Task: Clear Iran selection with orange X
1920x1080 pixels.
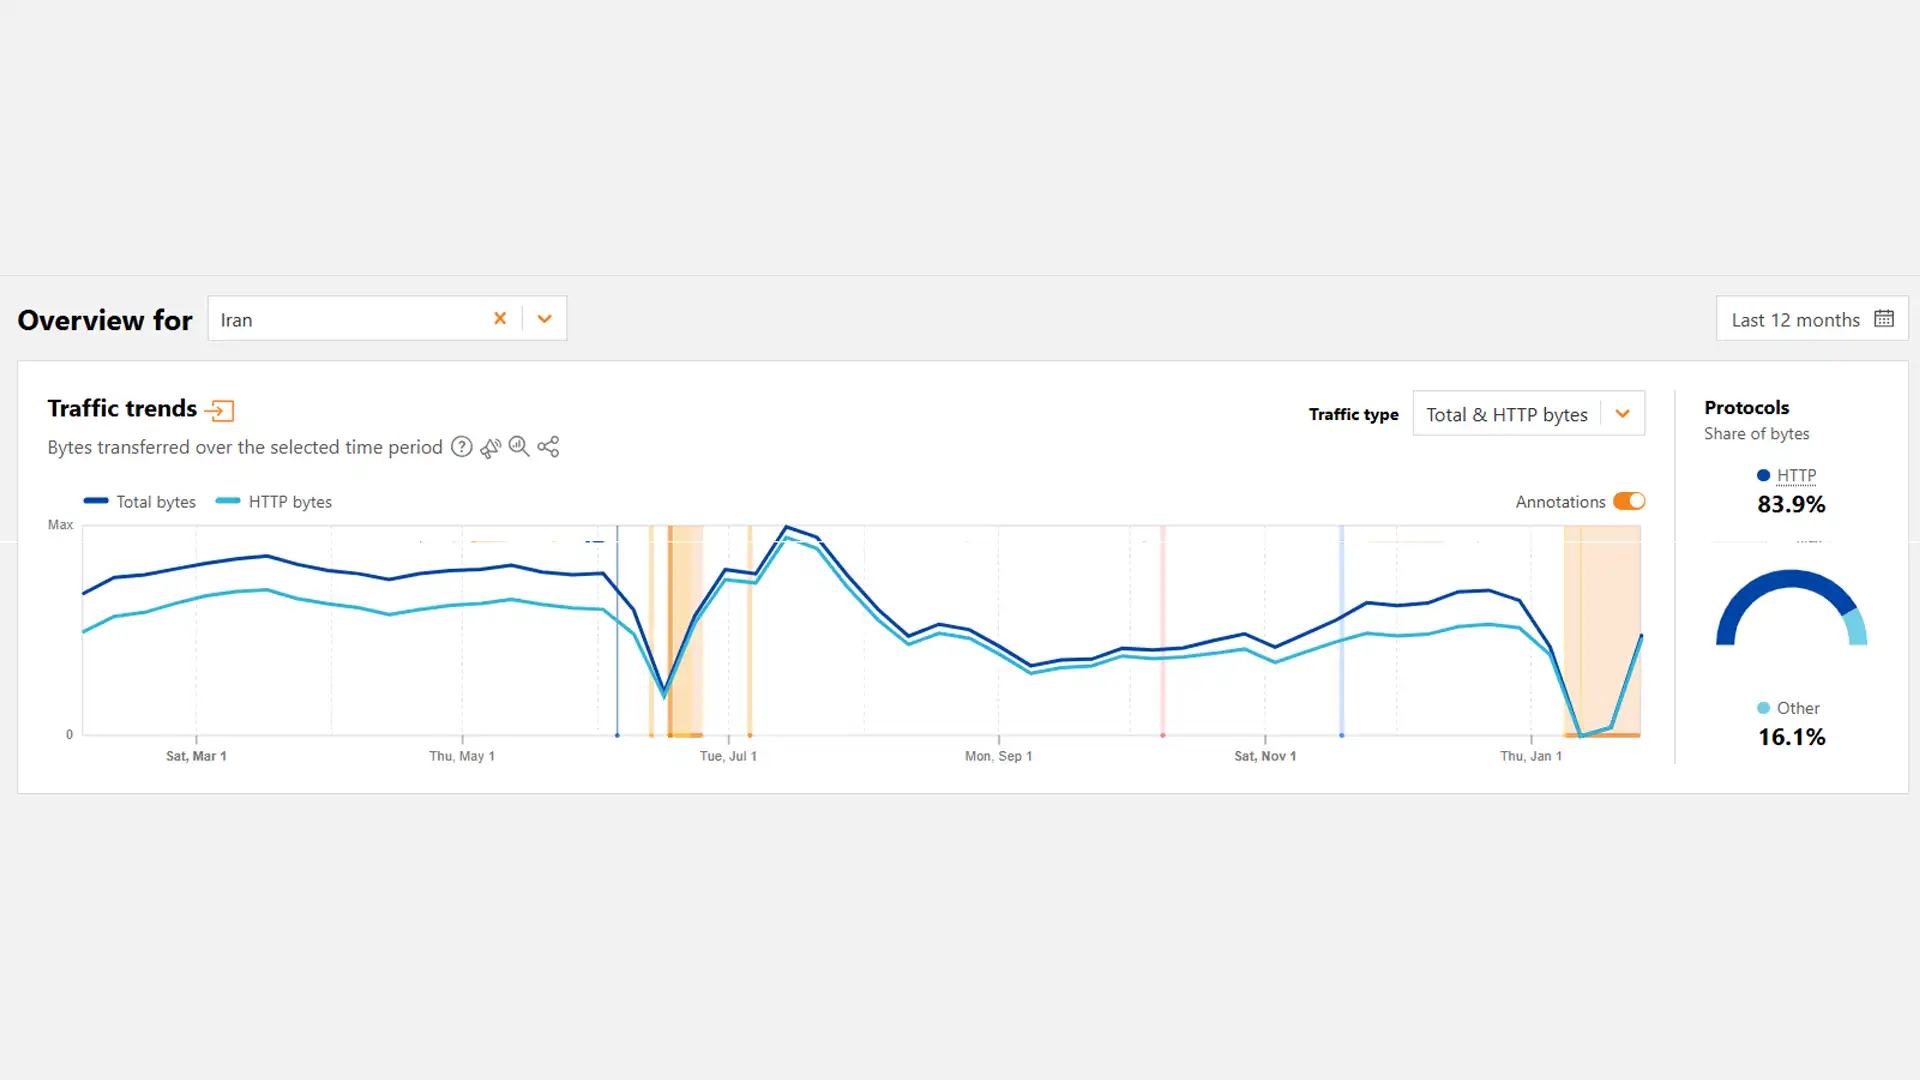Action: click(x=500, y=319)
